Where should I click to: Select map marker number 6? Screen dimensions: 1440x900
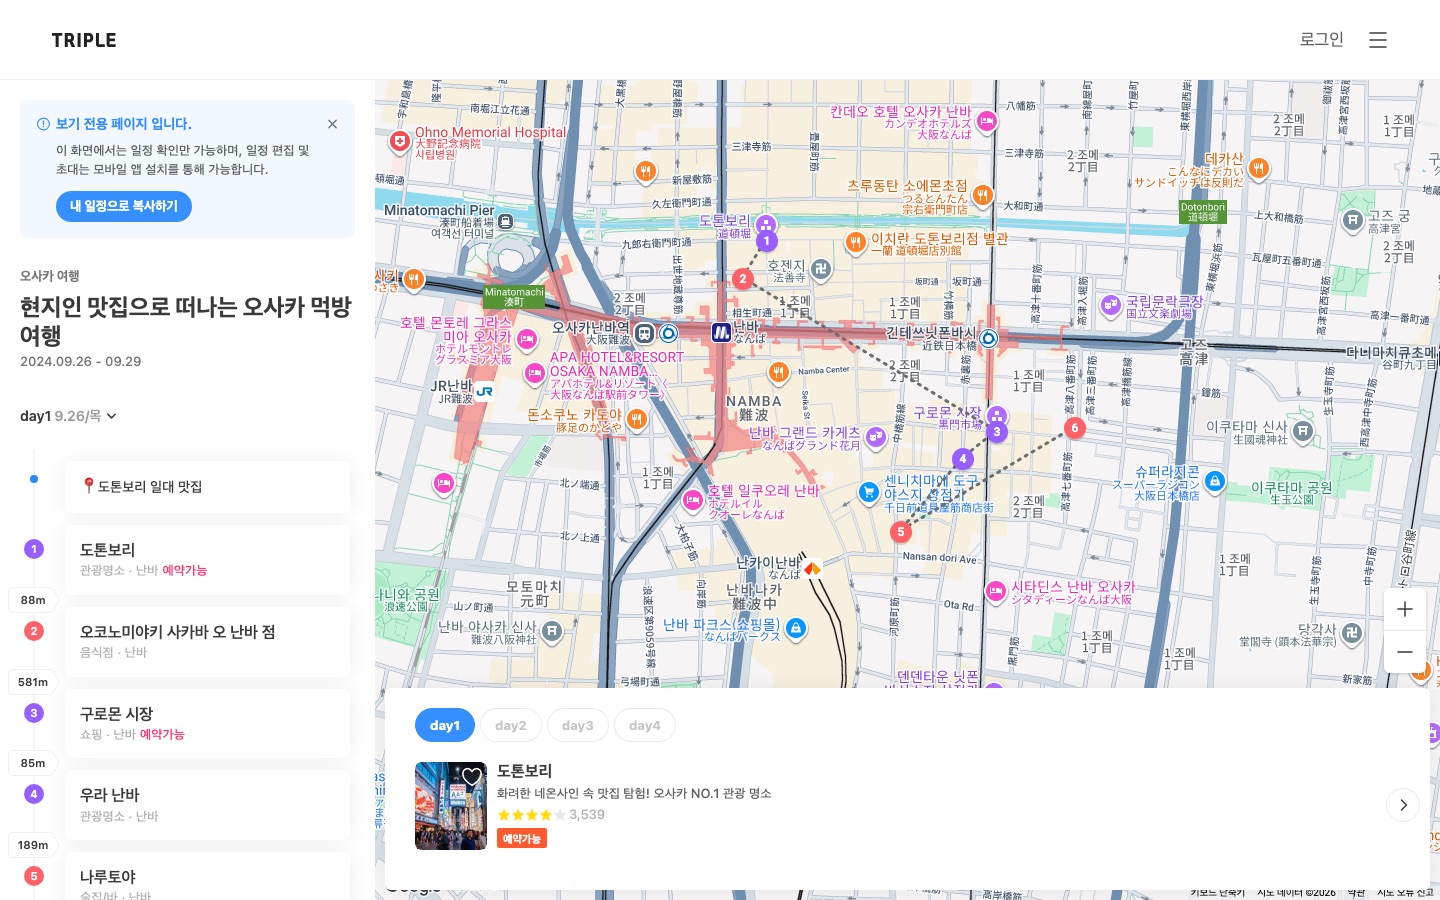pyautogui.click(x=1075, y=428)
